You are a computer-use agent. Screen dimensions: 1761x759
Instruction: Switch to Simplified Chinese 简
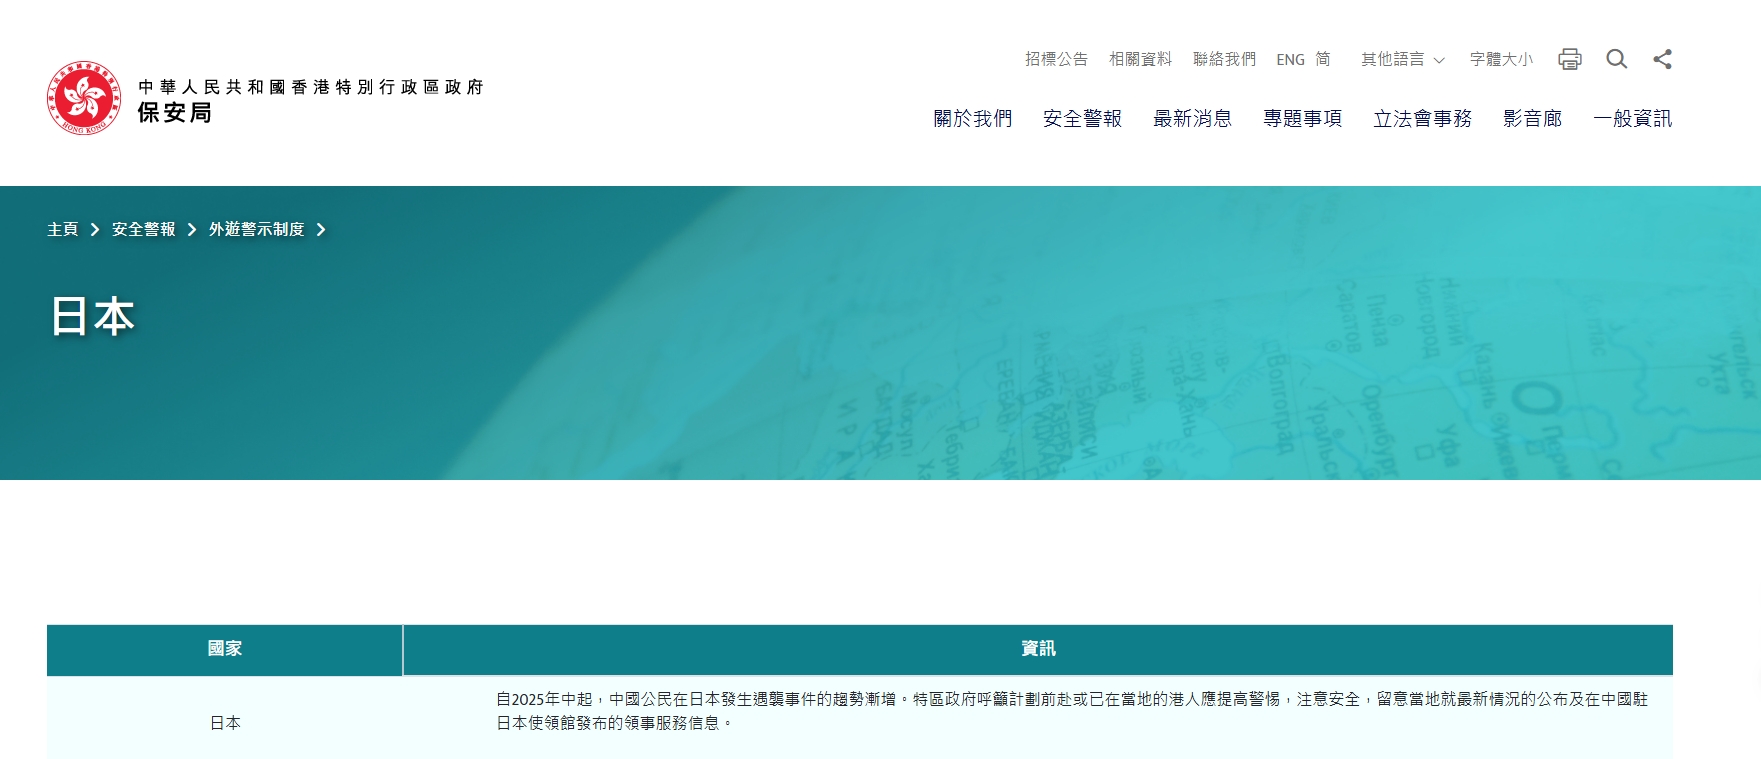(1323, 60)
